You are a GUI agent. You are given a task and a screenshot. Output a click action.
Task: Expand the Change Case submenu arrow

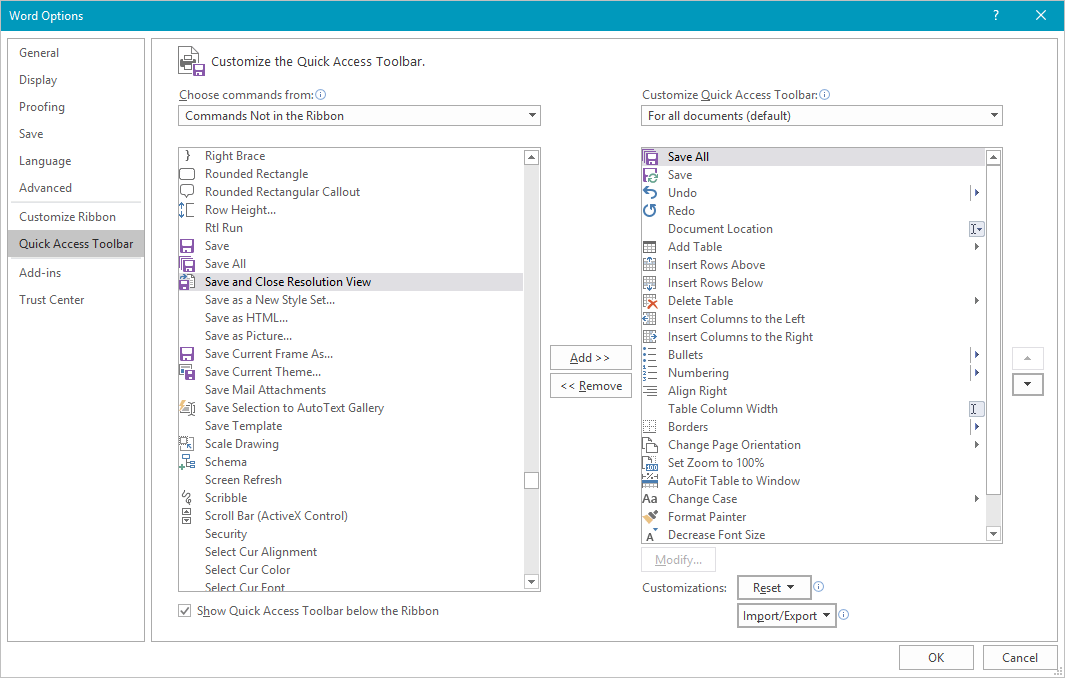coord(977,499)
